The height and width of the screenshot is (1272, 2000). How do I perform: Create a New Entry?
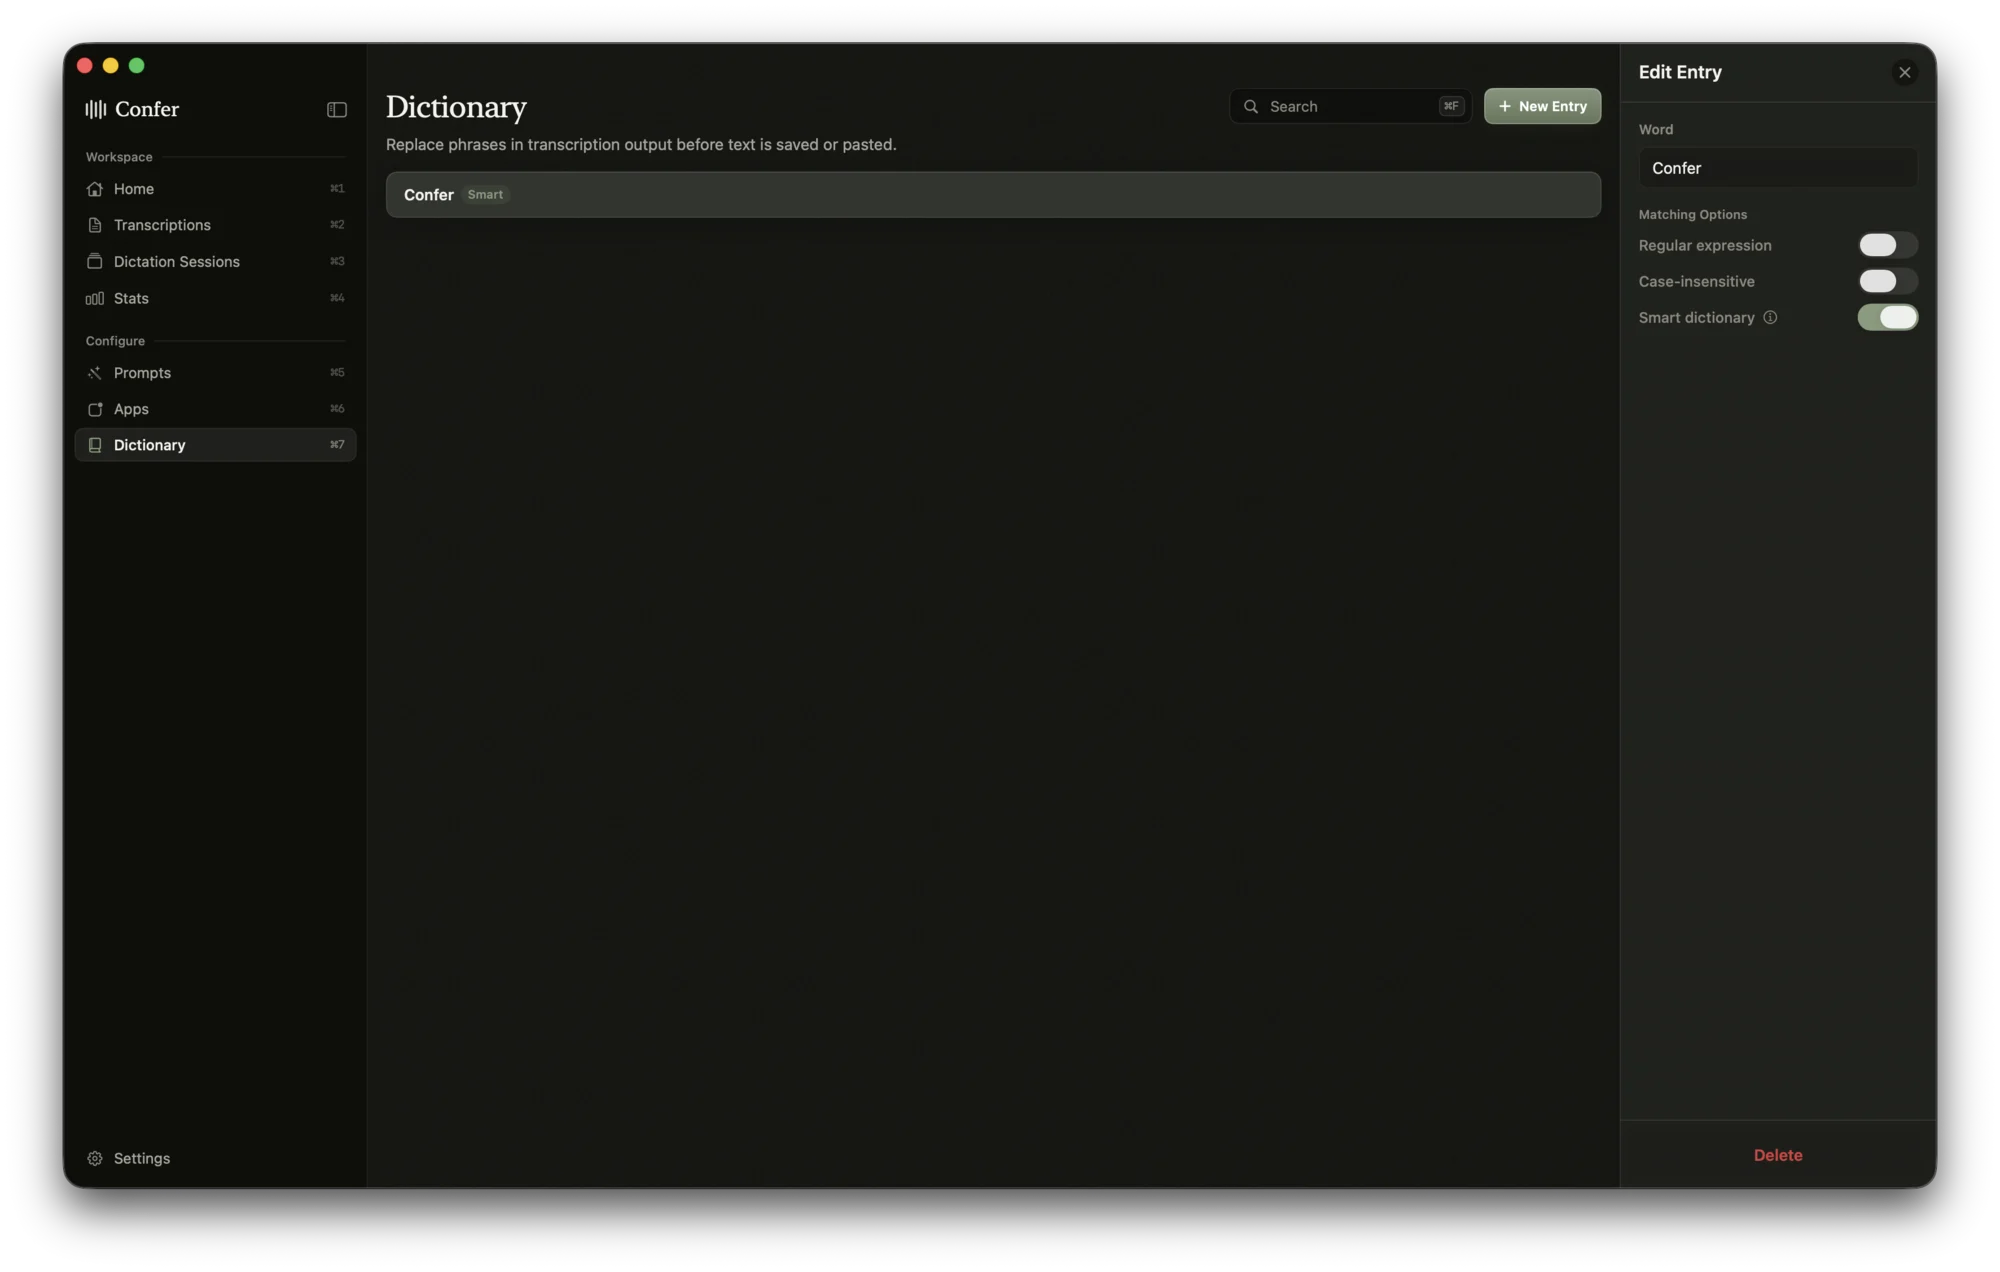point(1542,106)
